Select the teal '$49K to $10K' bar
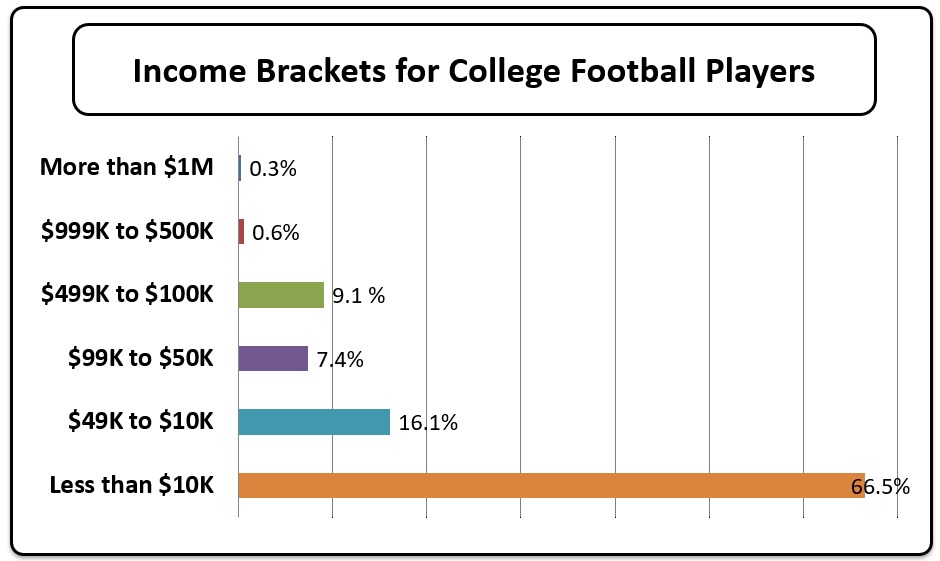Screen dimensions: 940x561 [x=314, y=422]
